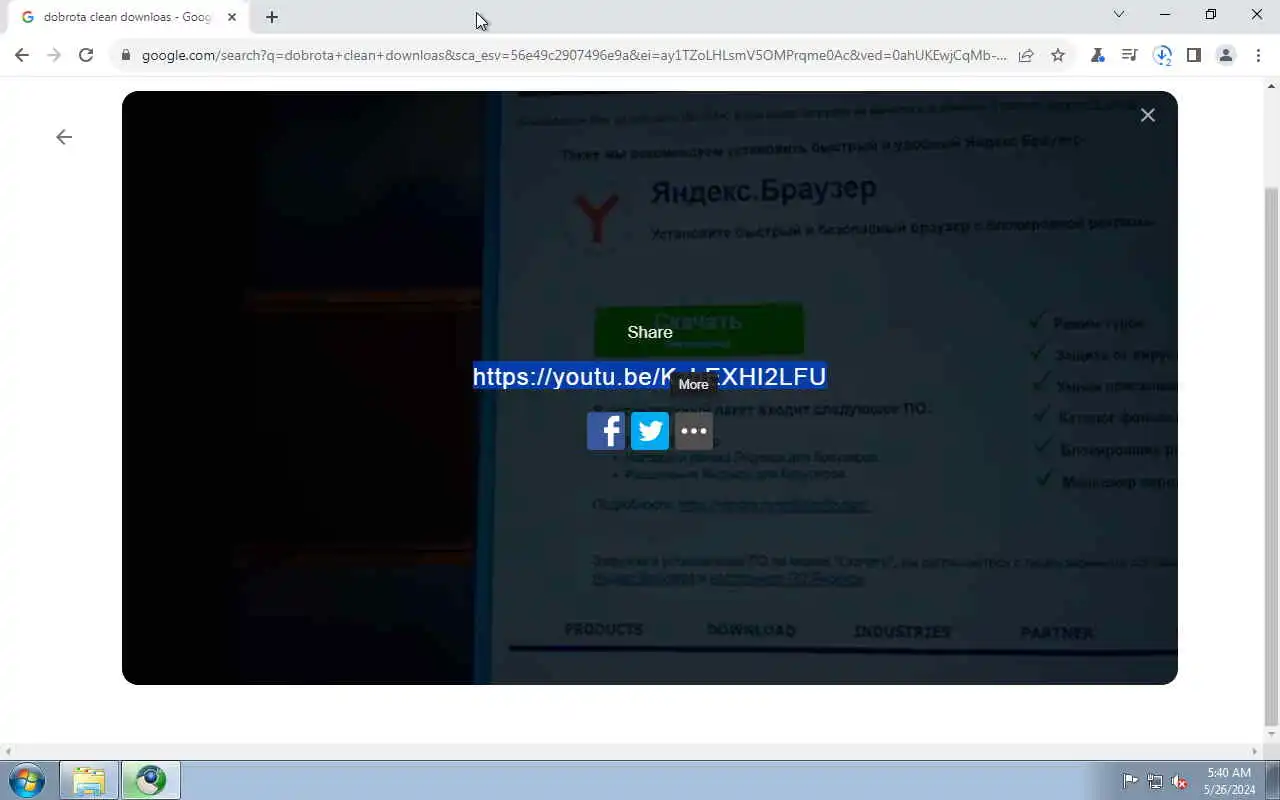This screenshot has height=800, width=1280.
Task: Open the More sharing options button
Action: coord(694,431)
